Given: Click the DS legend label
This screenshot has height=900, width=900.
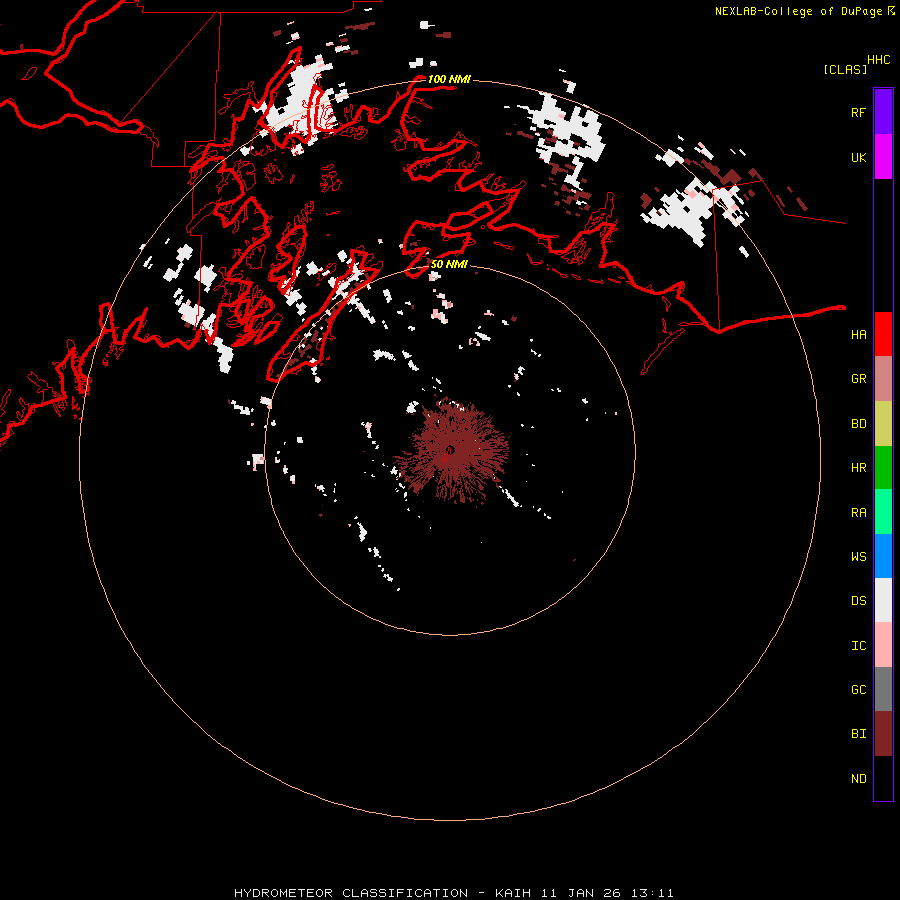Looking at the screenshot, I should pos(858,600).
